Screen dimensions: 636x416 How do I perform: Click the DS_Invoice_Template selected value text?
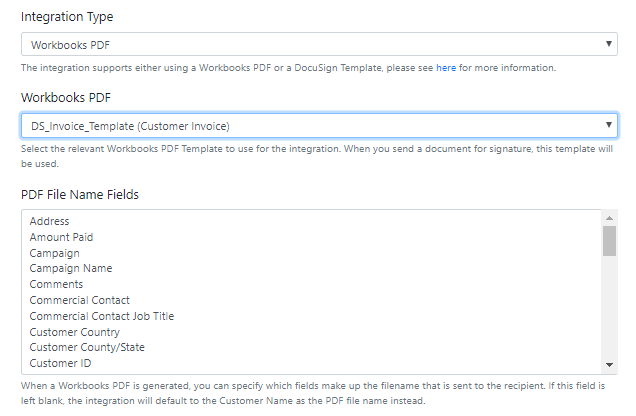pos(130,126)
